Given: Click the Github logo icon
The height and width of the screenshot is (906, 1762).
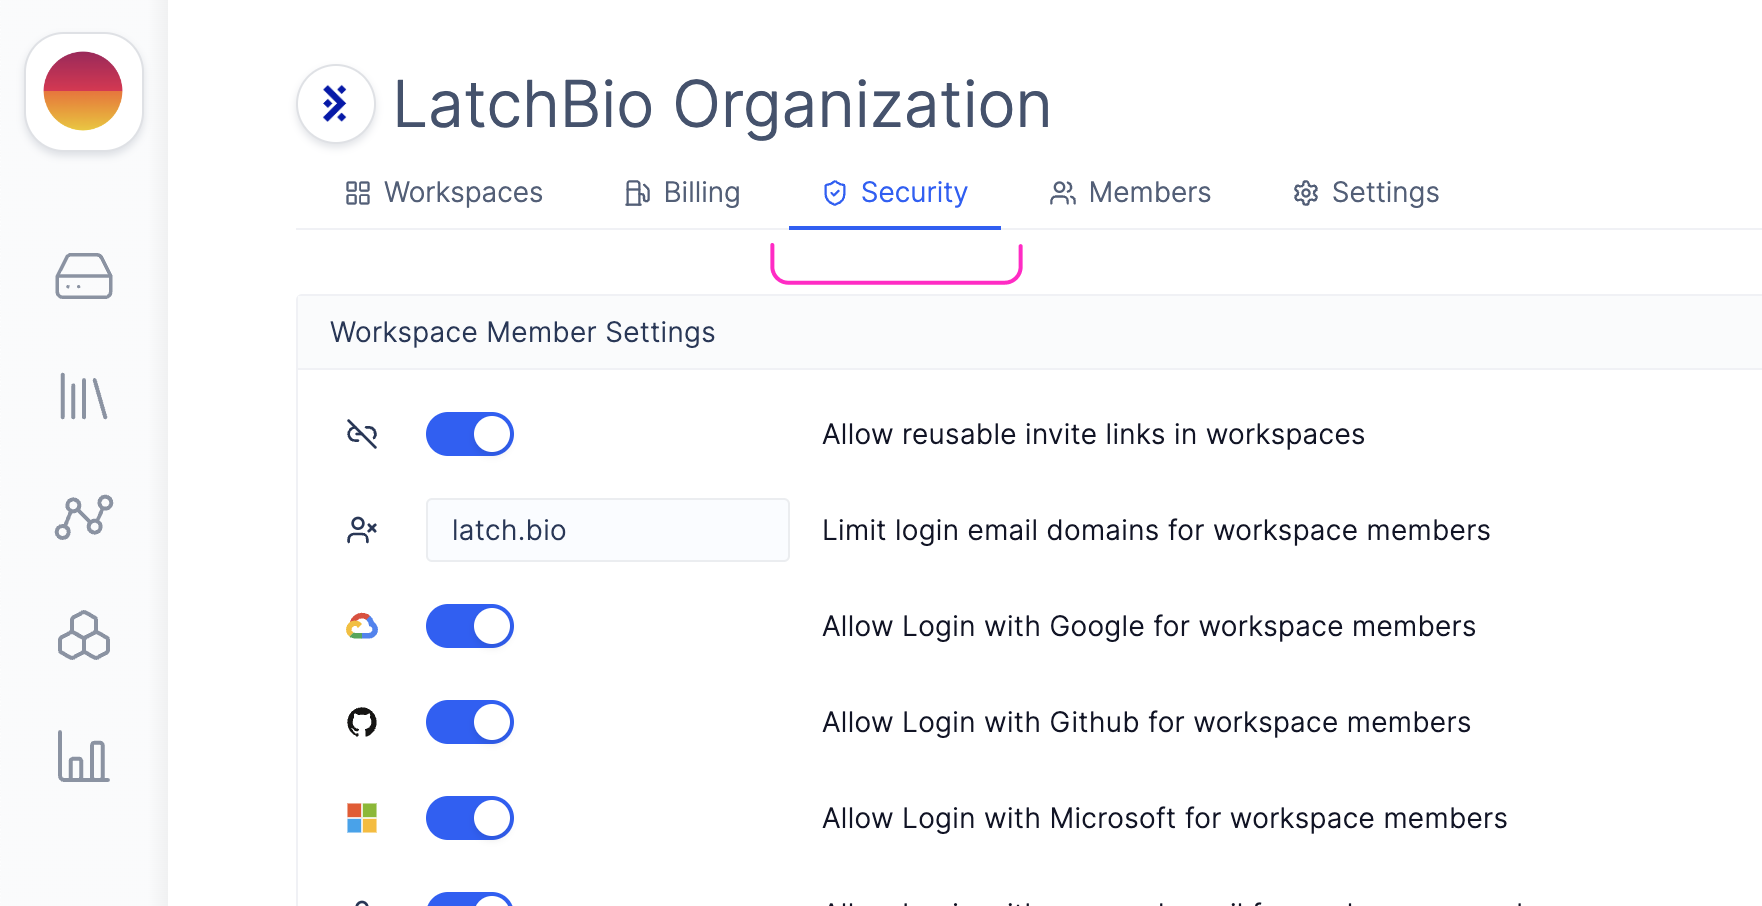Looking at the screenshot, I should click(362, 722).
